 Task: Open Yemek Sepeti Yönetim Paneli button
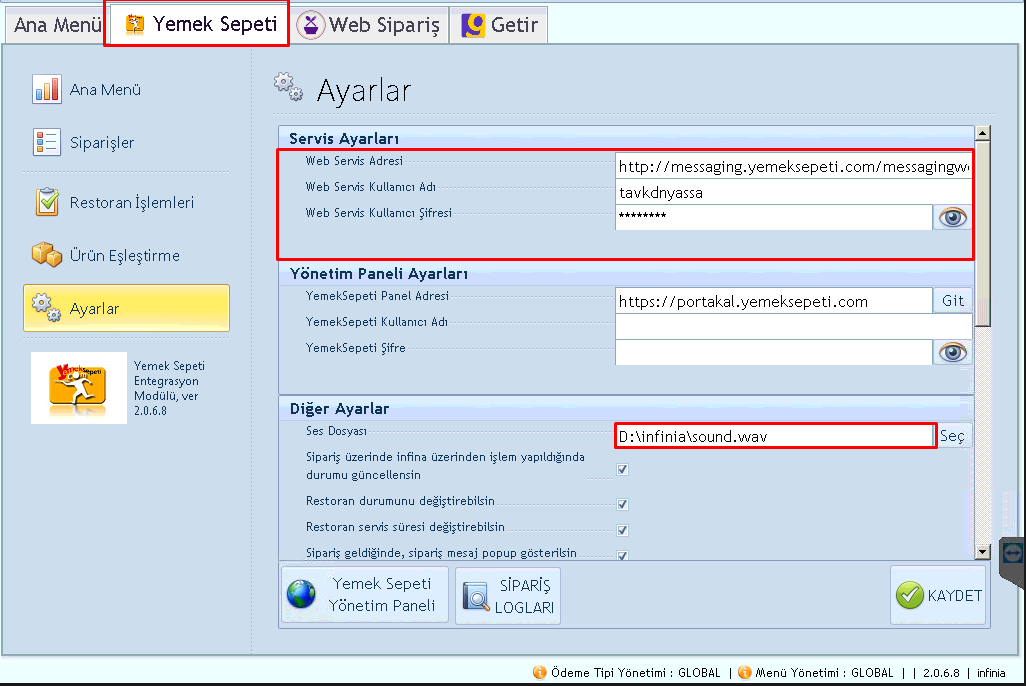coord(365,594)
